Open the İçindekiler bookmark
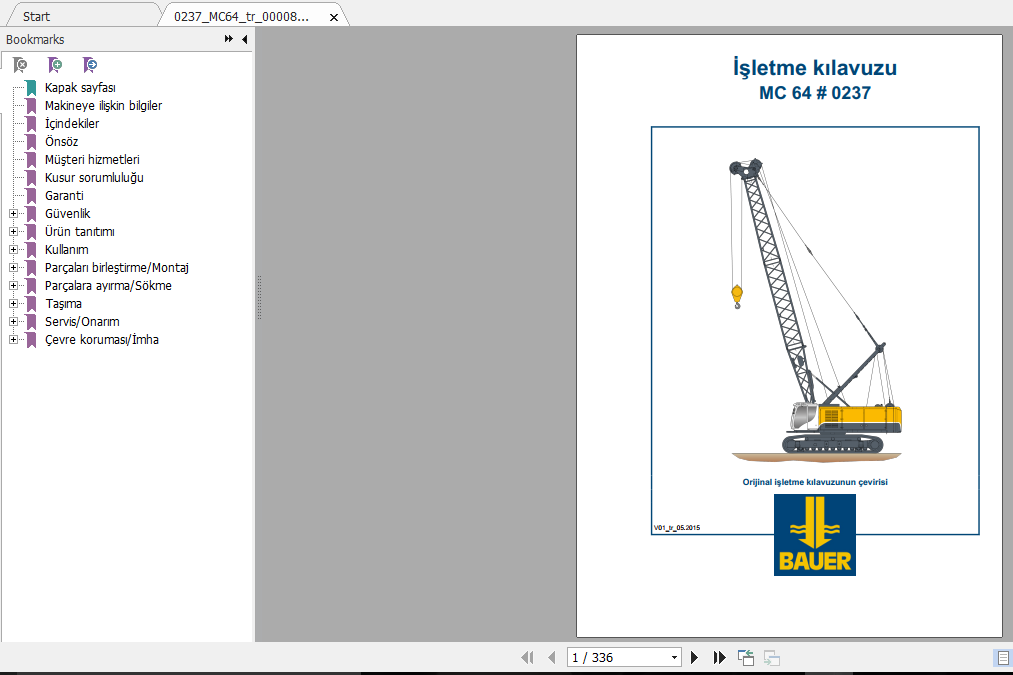The image size is (1013, 675). click(x=72, y=123)
